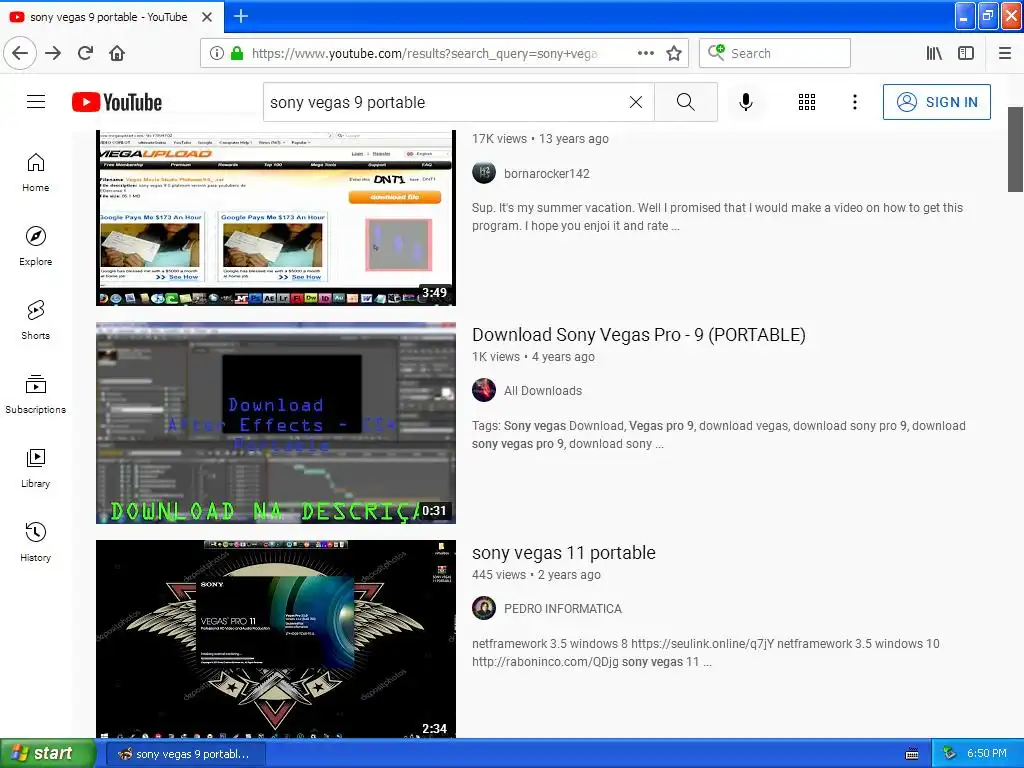Open the Firefox hamburger menu
The height and width of the screenshot is (768, 1024).
[1005, 53]
